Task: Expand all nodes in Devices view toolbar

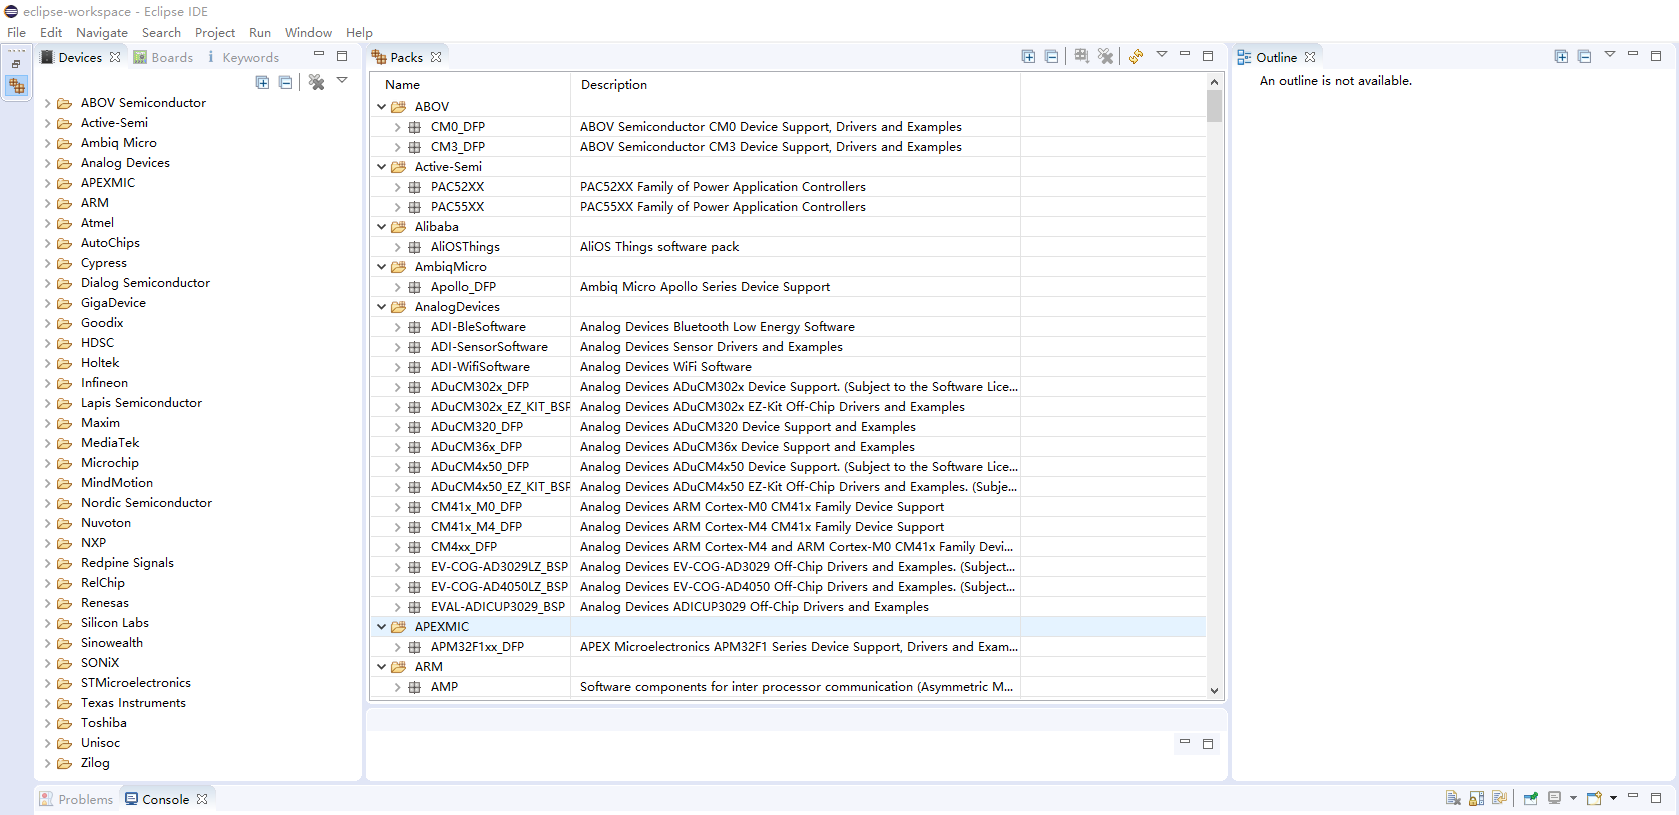Action: coord(262,82)
